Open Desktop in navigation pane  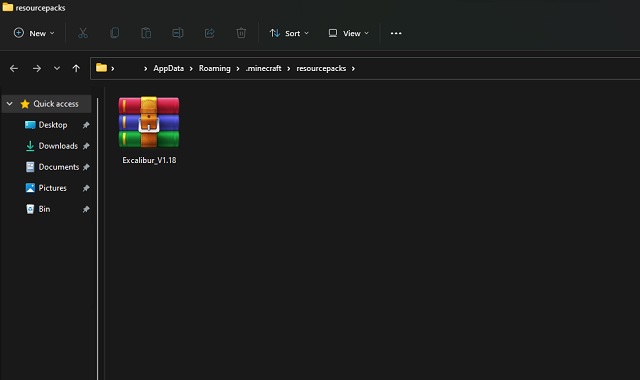point(53,125)
